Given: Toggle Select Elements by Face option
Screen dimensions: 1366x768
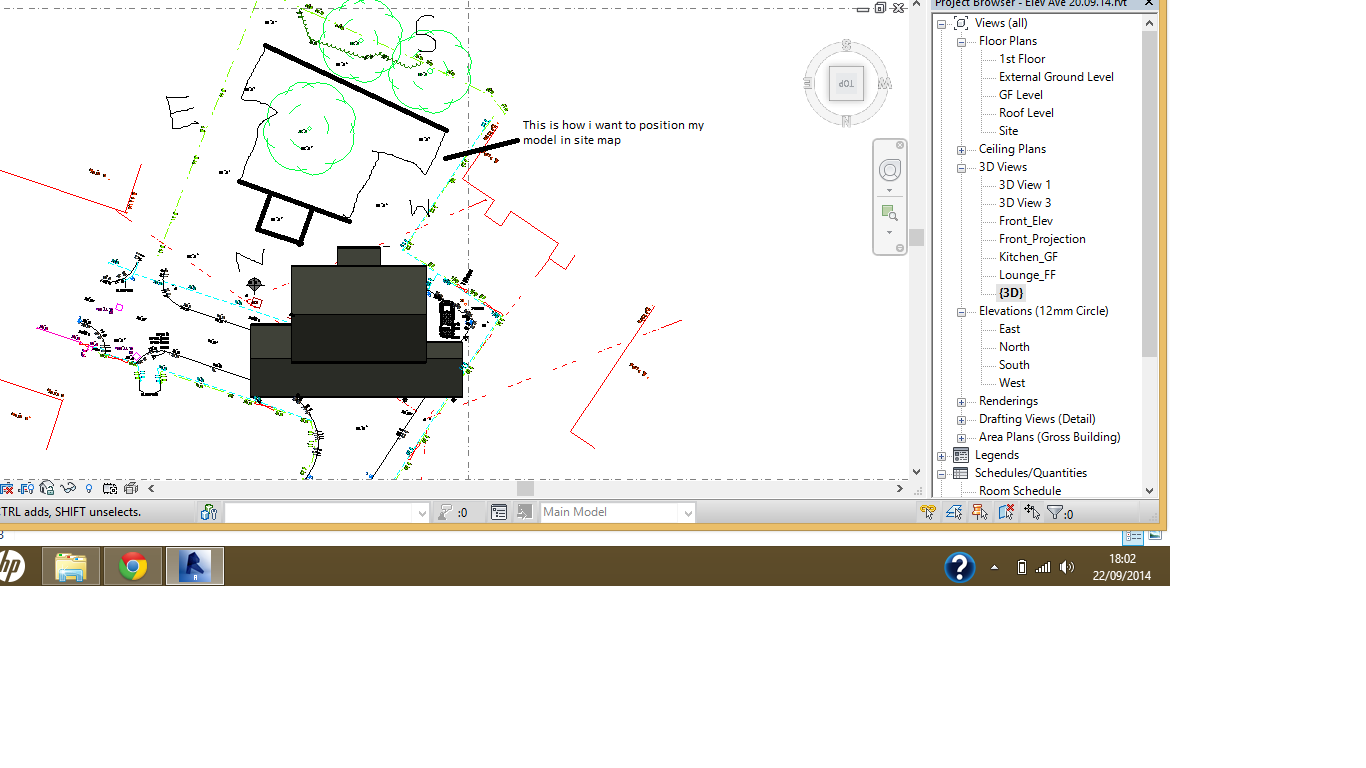Looking at the screenshot, I should point(1006,512).
